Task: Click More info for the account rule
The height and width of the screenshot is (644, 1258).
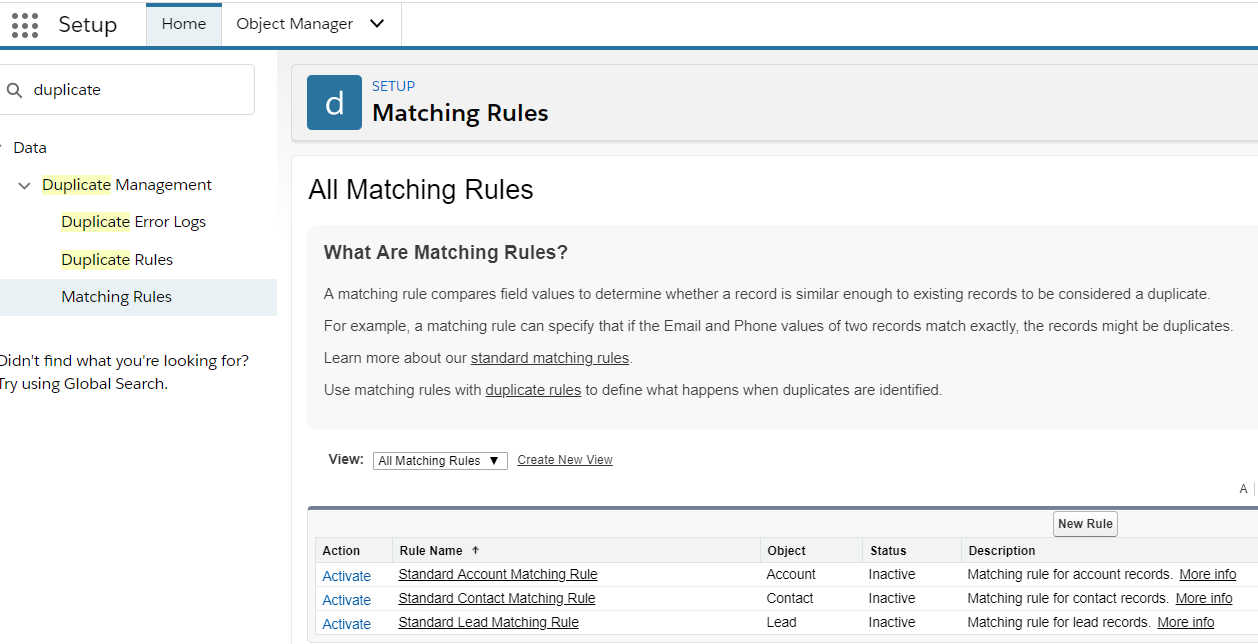Action: (x=1207, y=575)
